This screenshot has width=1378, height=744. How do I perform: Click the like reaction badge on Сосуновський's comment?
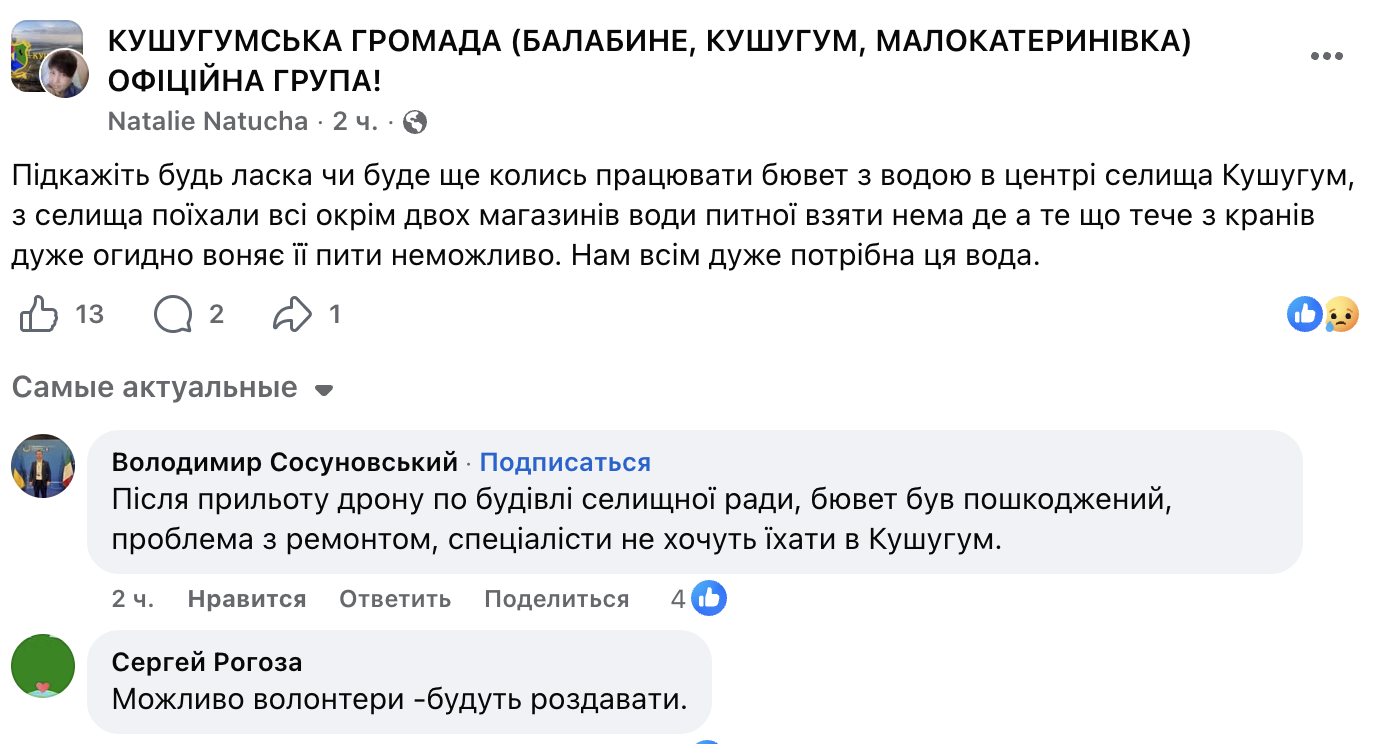pos(709,598)
